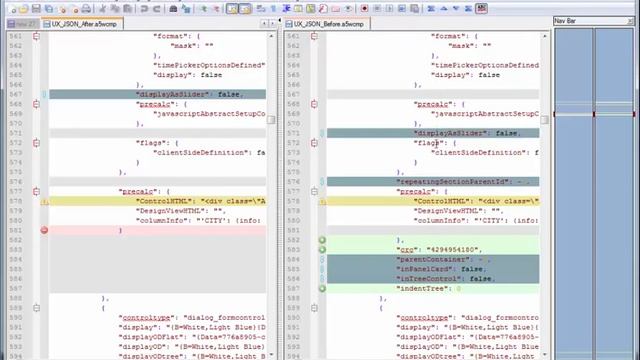Click green added-line marker beside "indentTree" line
640x360 pixels.
click(322, 289)
